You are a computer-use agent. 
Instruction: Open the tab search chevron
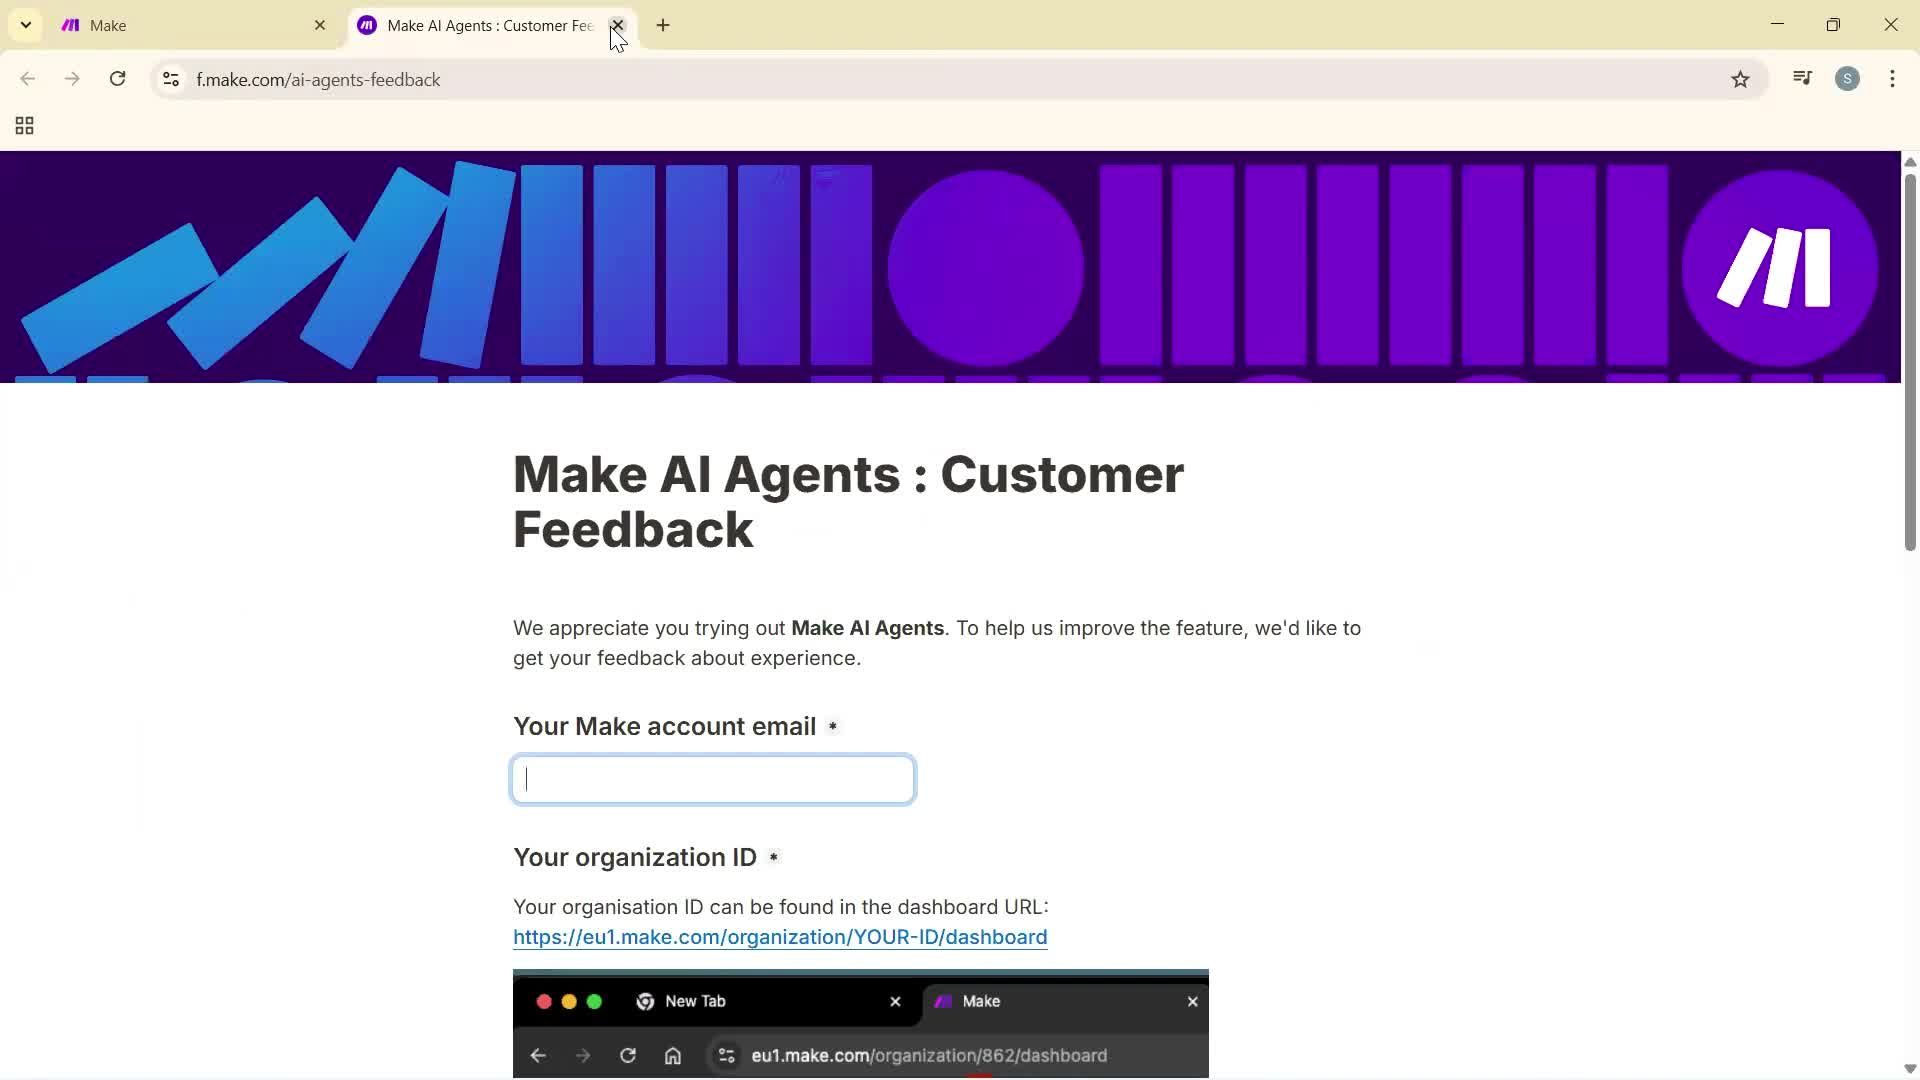click(25, 25)
